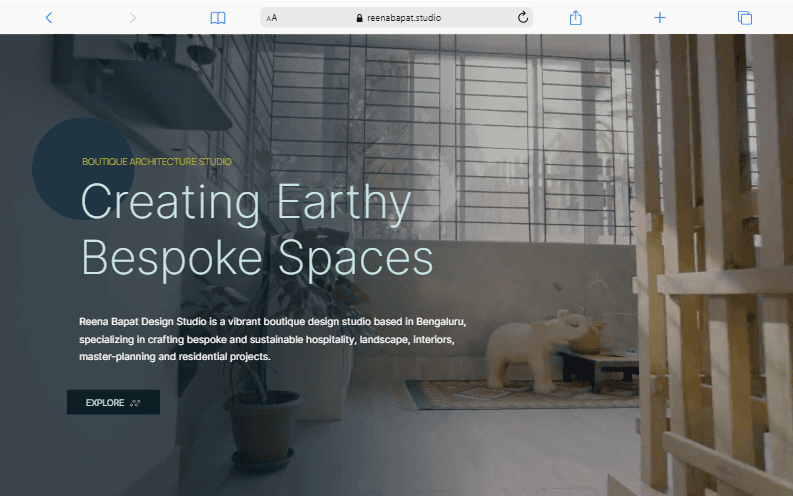The height and width of the screenshot is (496, 793).
Task: Click the wooden lattice screen in the hero image
Action: (713, 265)
